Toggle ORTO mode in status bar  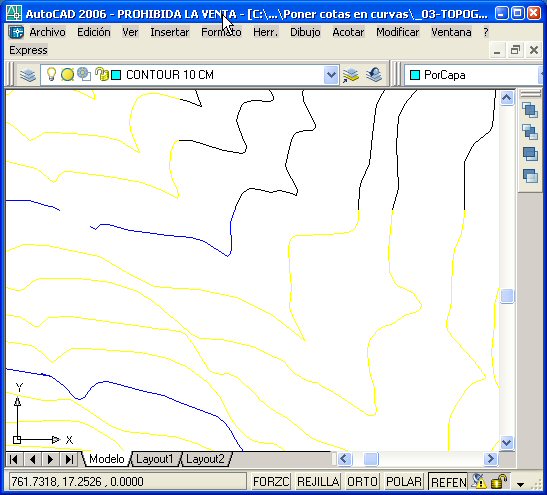click(x=362, y=482)
